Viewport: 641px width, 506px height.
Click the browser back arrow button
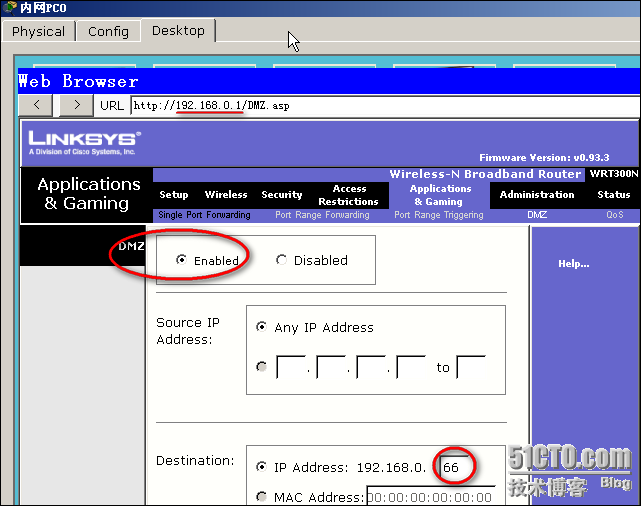click(36, 105)
